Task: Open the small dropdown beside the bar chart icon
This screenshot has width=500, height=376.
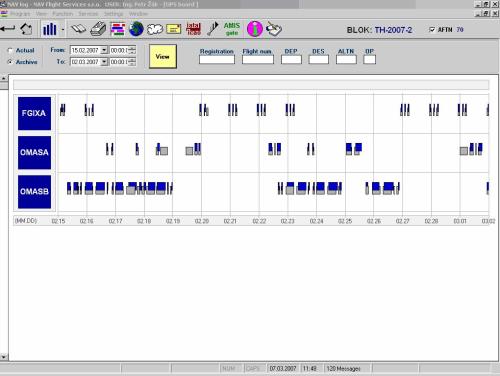Action: 63,29
